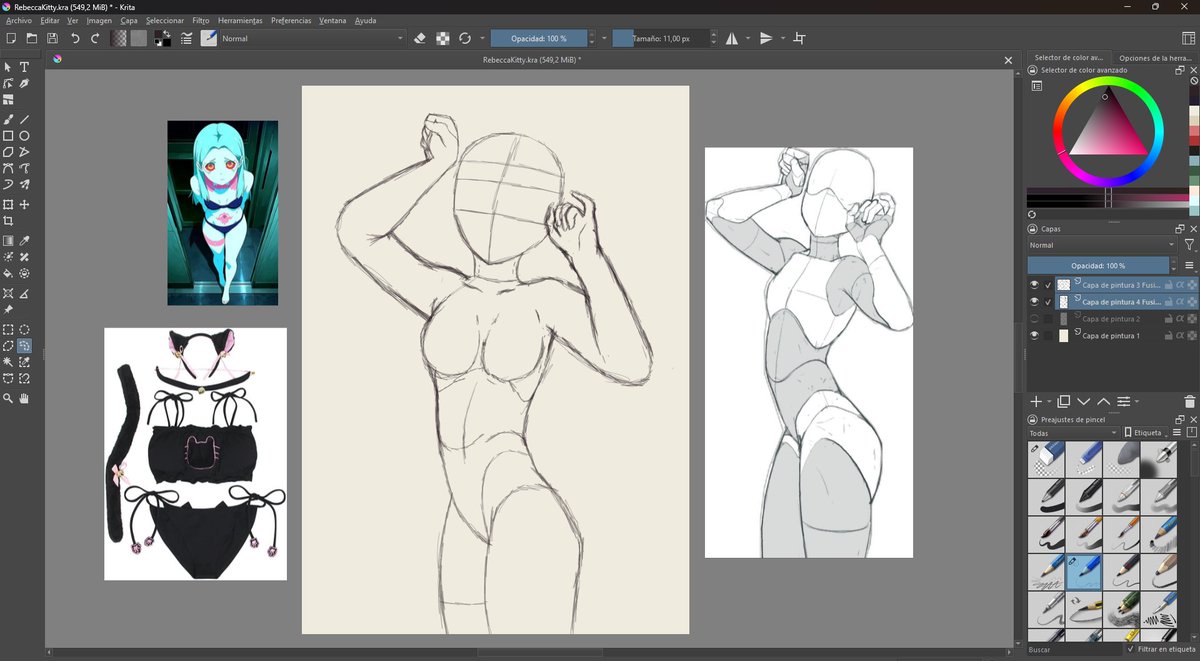This screenshot has height=661, width=1200.
Task: Open the Preferencias menu
Action: [291, 20]
